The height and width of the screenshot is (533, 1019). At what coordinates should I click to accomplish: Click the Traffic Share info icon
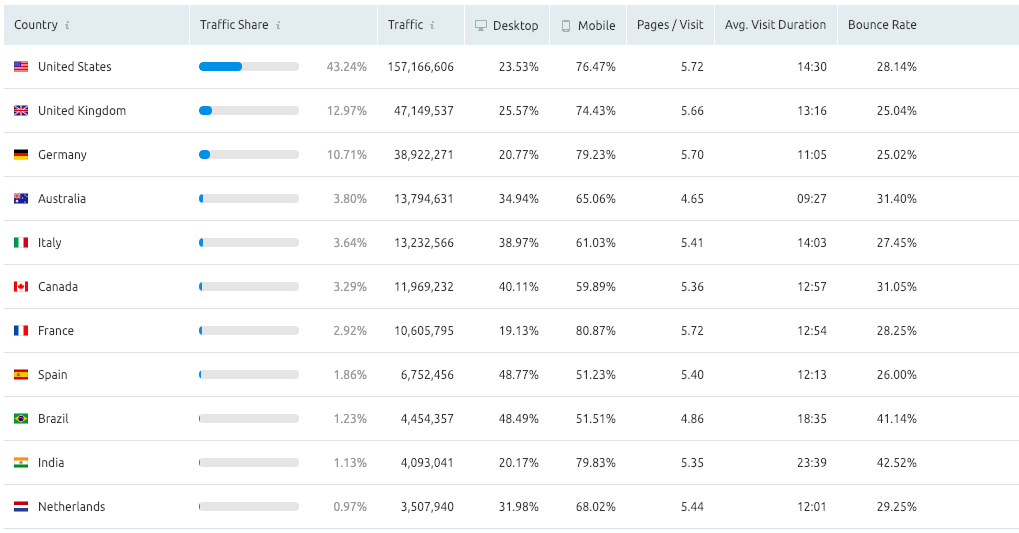(x=278, y=25)
